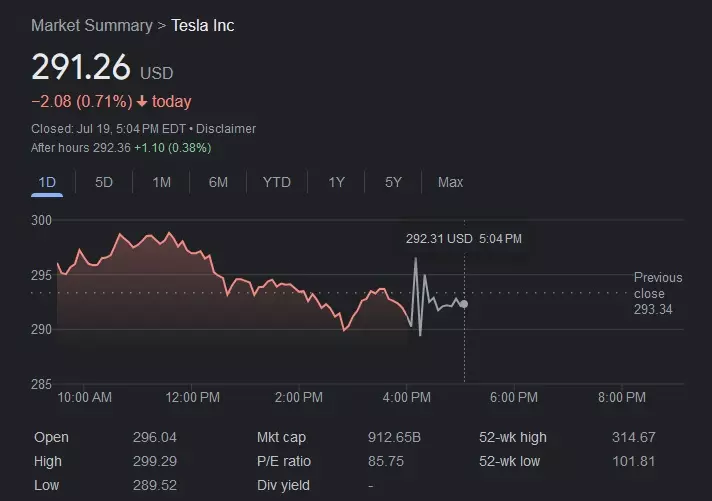Click the red down arrow icon

[142, 102]
